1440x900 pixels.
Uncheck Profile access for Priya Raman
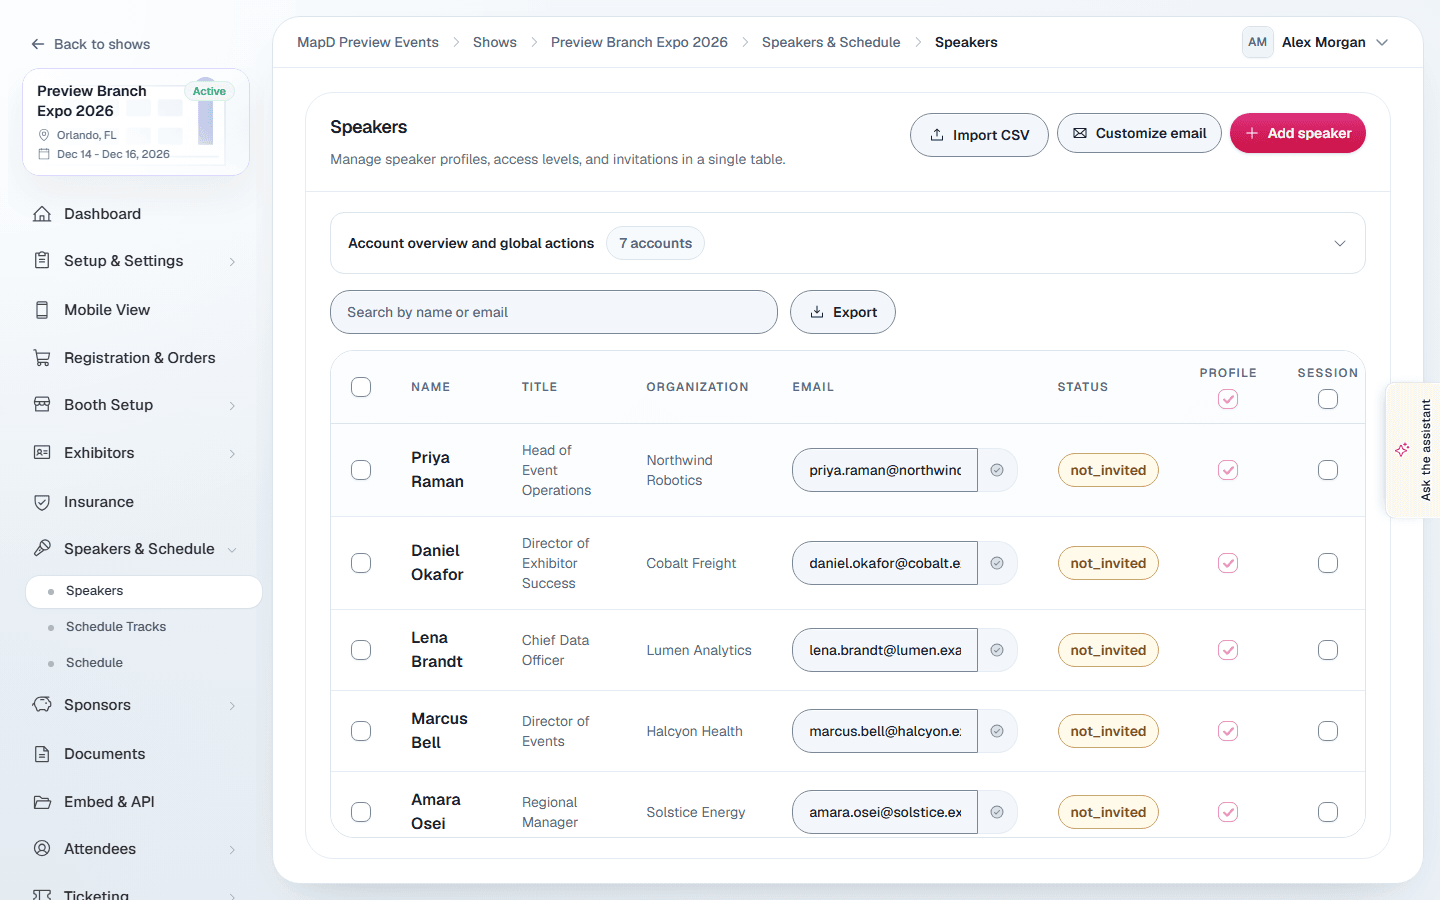pos(1228,470)
